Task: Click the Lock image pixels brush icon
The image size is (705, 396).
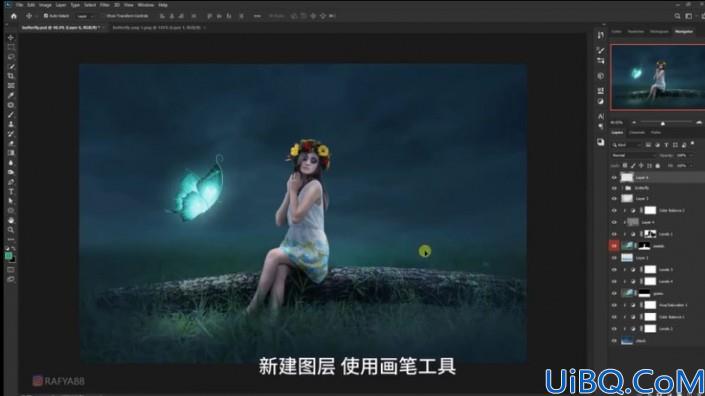Action: (633, 166)
